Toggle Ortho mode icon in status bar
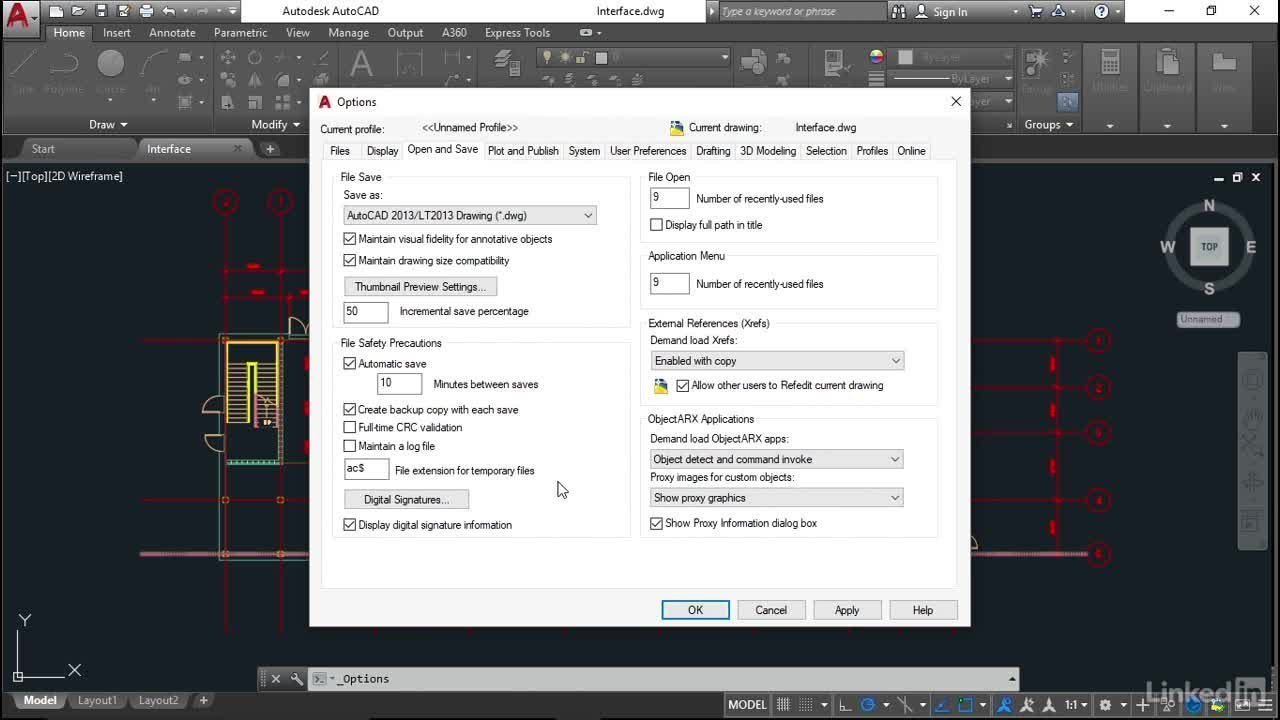Screen dimensions: 1280x720 pyautogui.click(x=845, y=704)
